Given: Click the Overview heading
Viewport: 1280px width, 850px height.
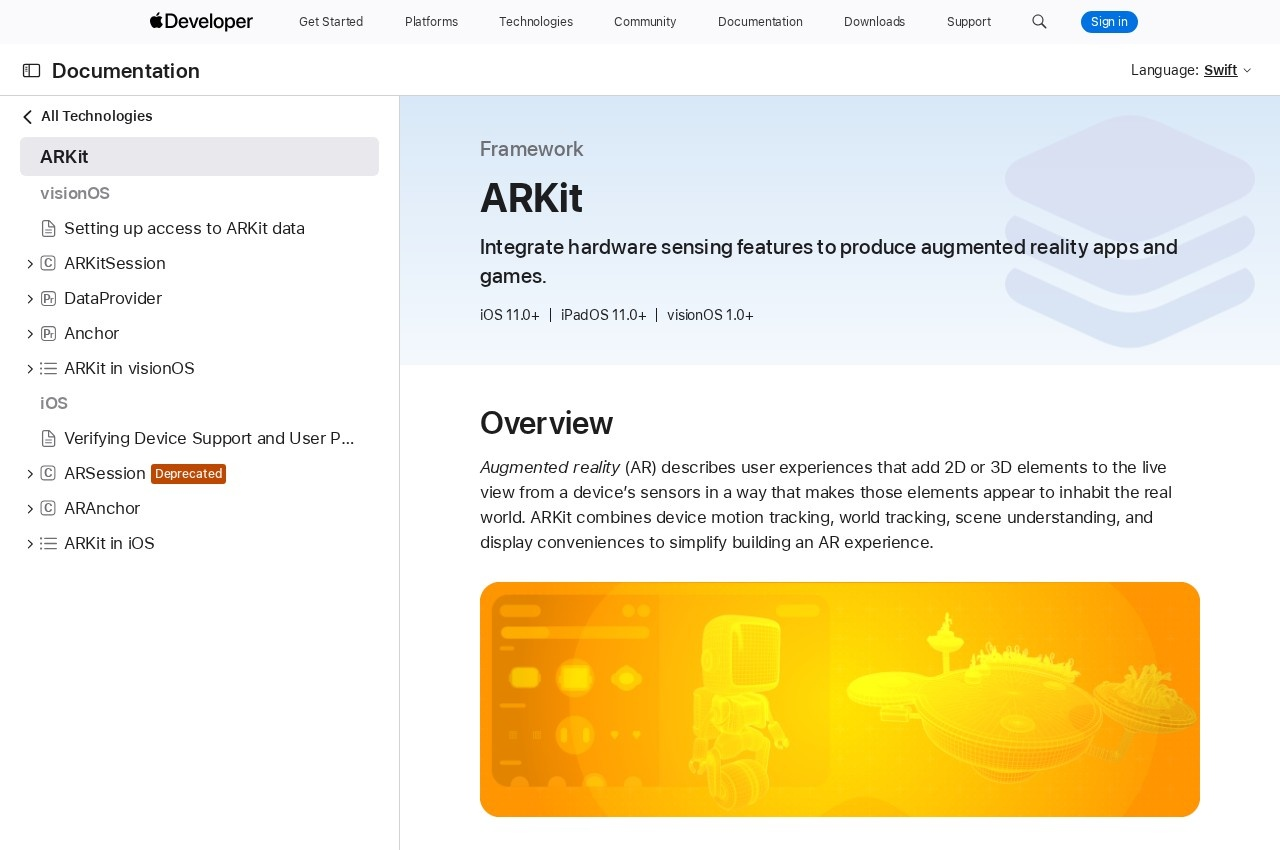Looking at the screenshot, I should [546, 423].
